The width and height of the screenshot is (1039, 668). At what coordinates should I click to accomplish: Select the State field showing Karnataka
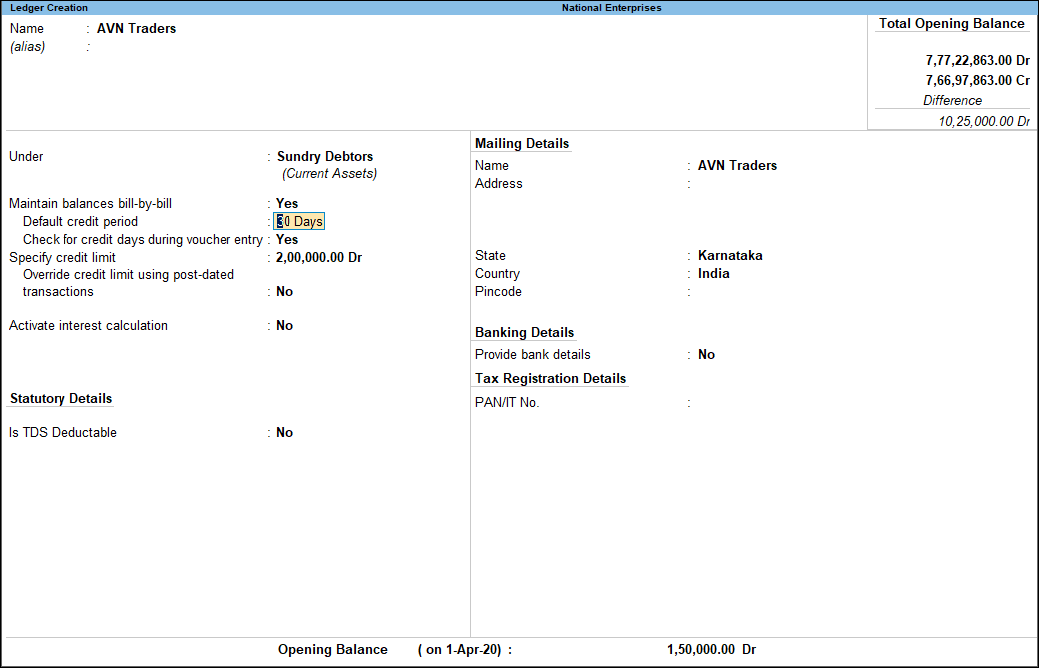(x=730, y=255)
